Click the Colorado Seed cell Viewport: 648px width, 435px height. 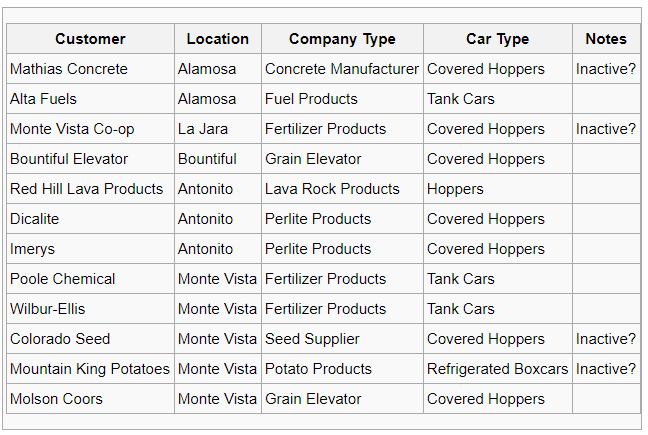[91, 339]
